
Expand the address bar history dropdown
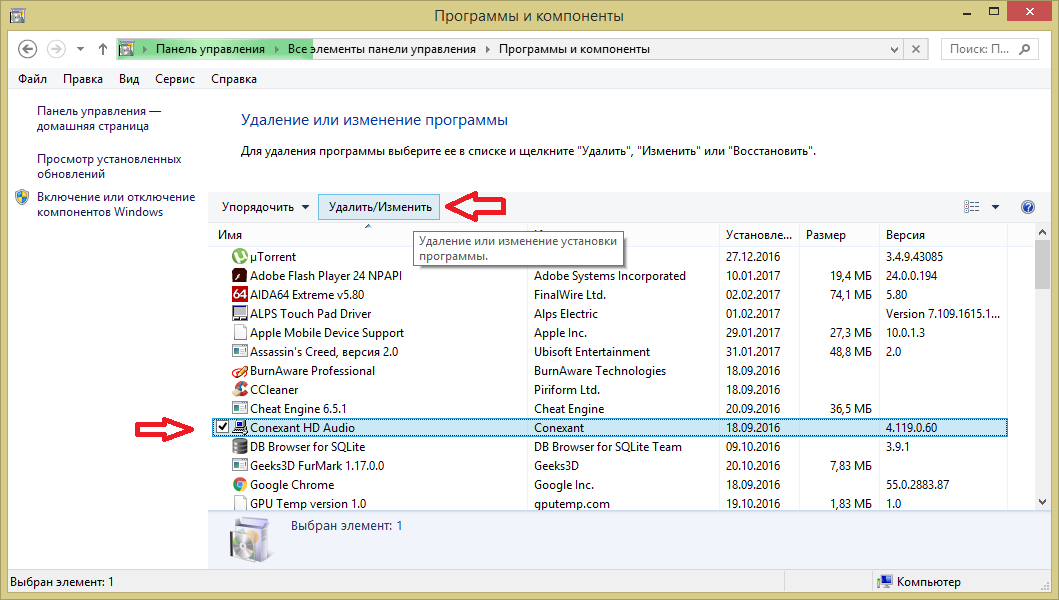coord(893,49)
